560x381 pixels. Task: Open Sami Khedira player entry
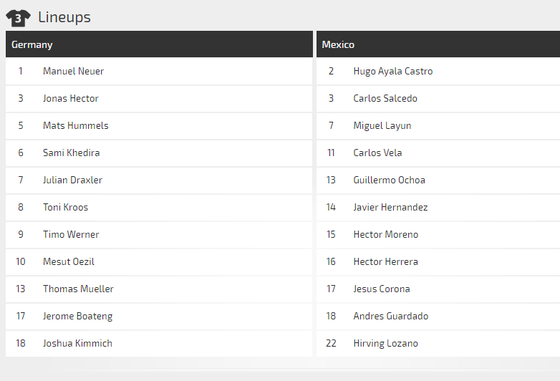71,153
